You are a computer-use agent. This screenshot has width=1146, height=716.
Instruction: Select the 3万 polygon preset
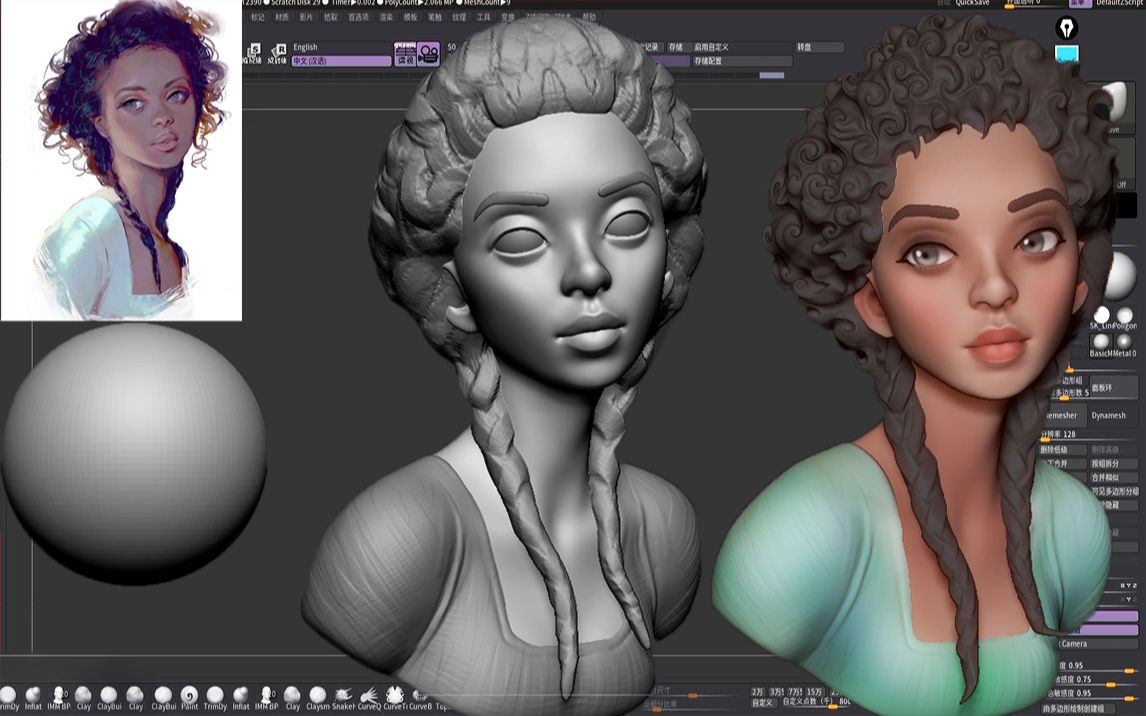(776, 692)
